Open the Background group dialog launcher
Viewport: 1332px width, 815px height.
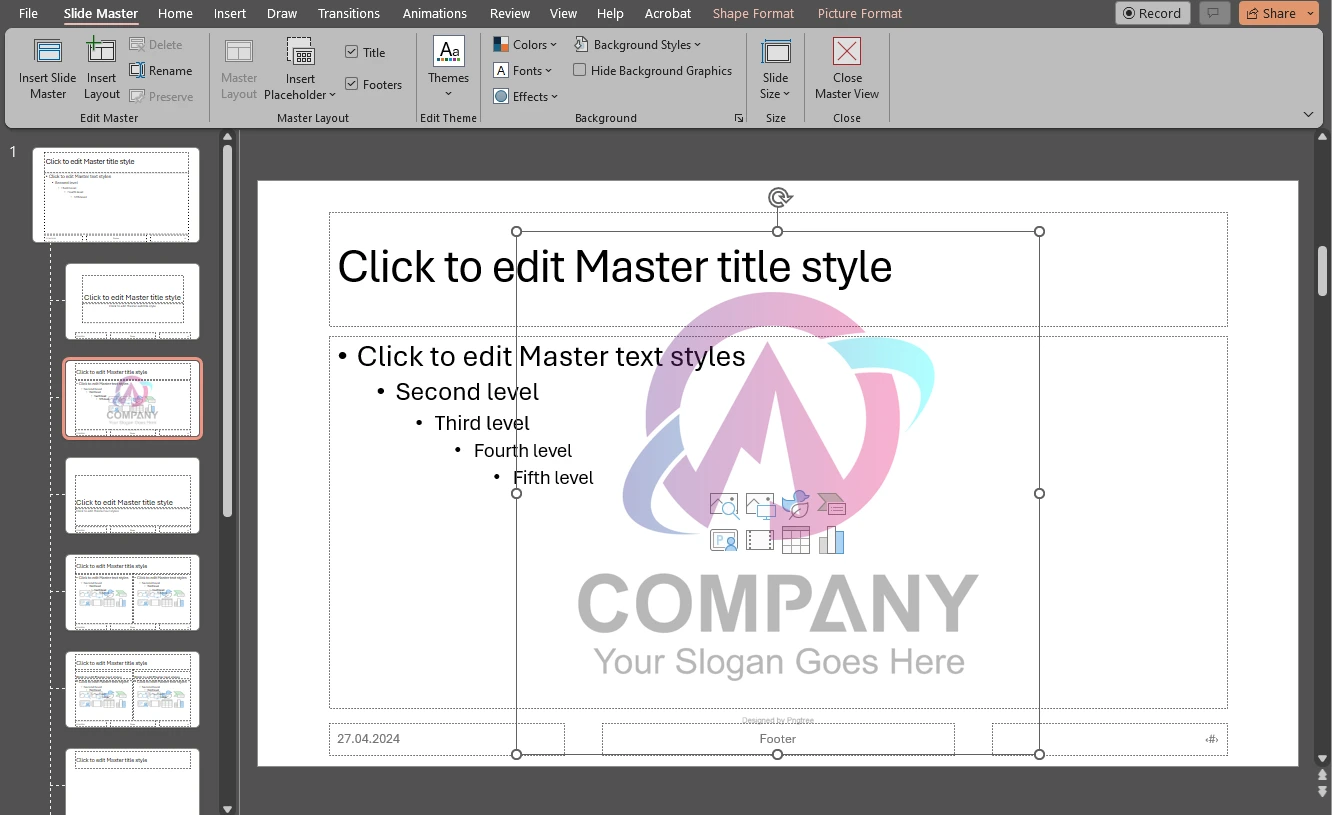(739, 117)
